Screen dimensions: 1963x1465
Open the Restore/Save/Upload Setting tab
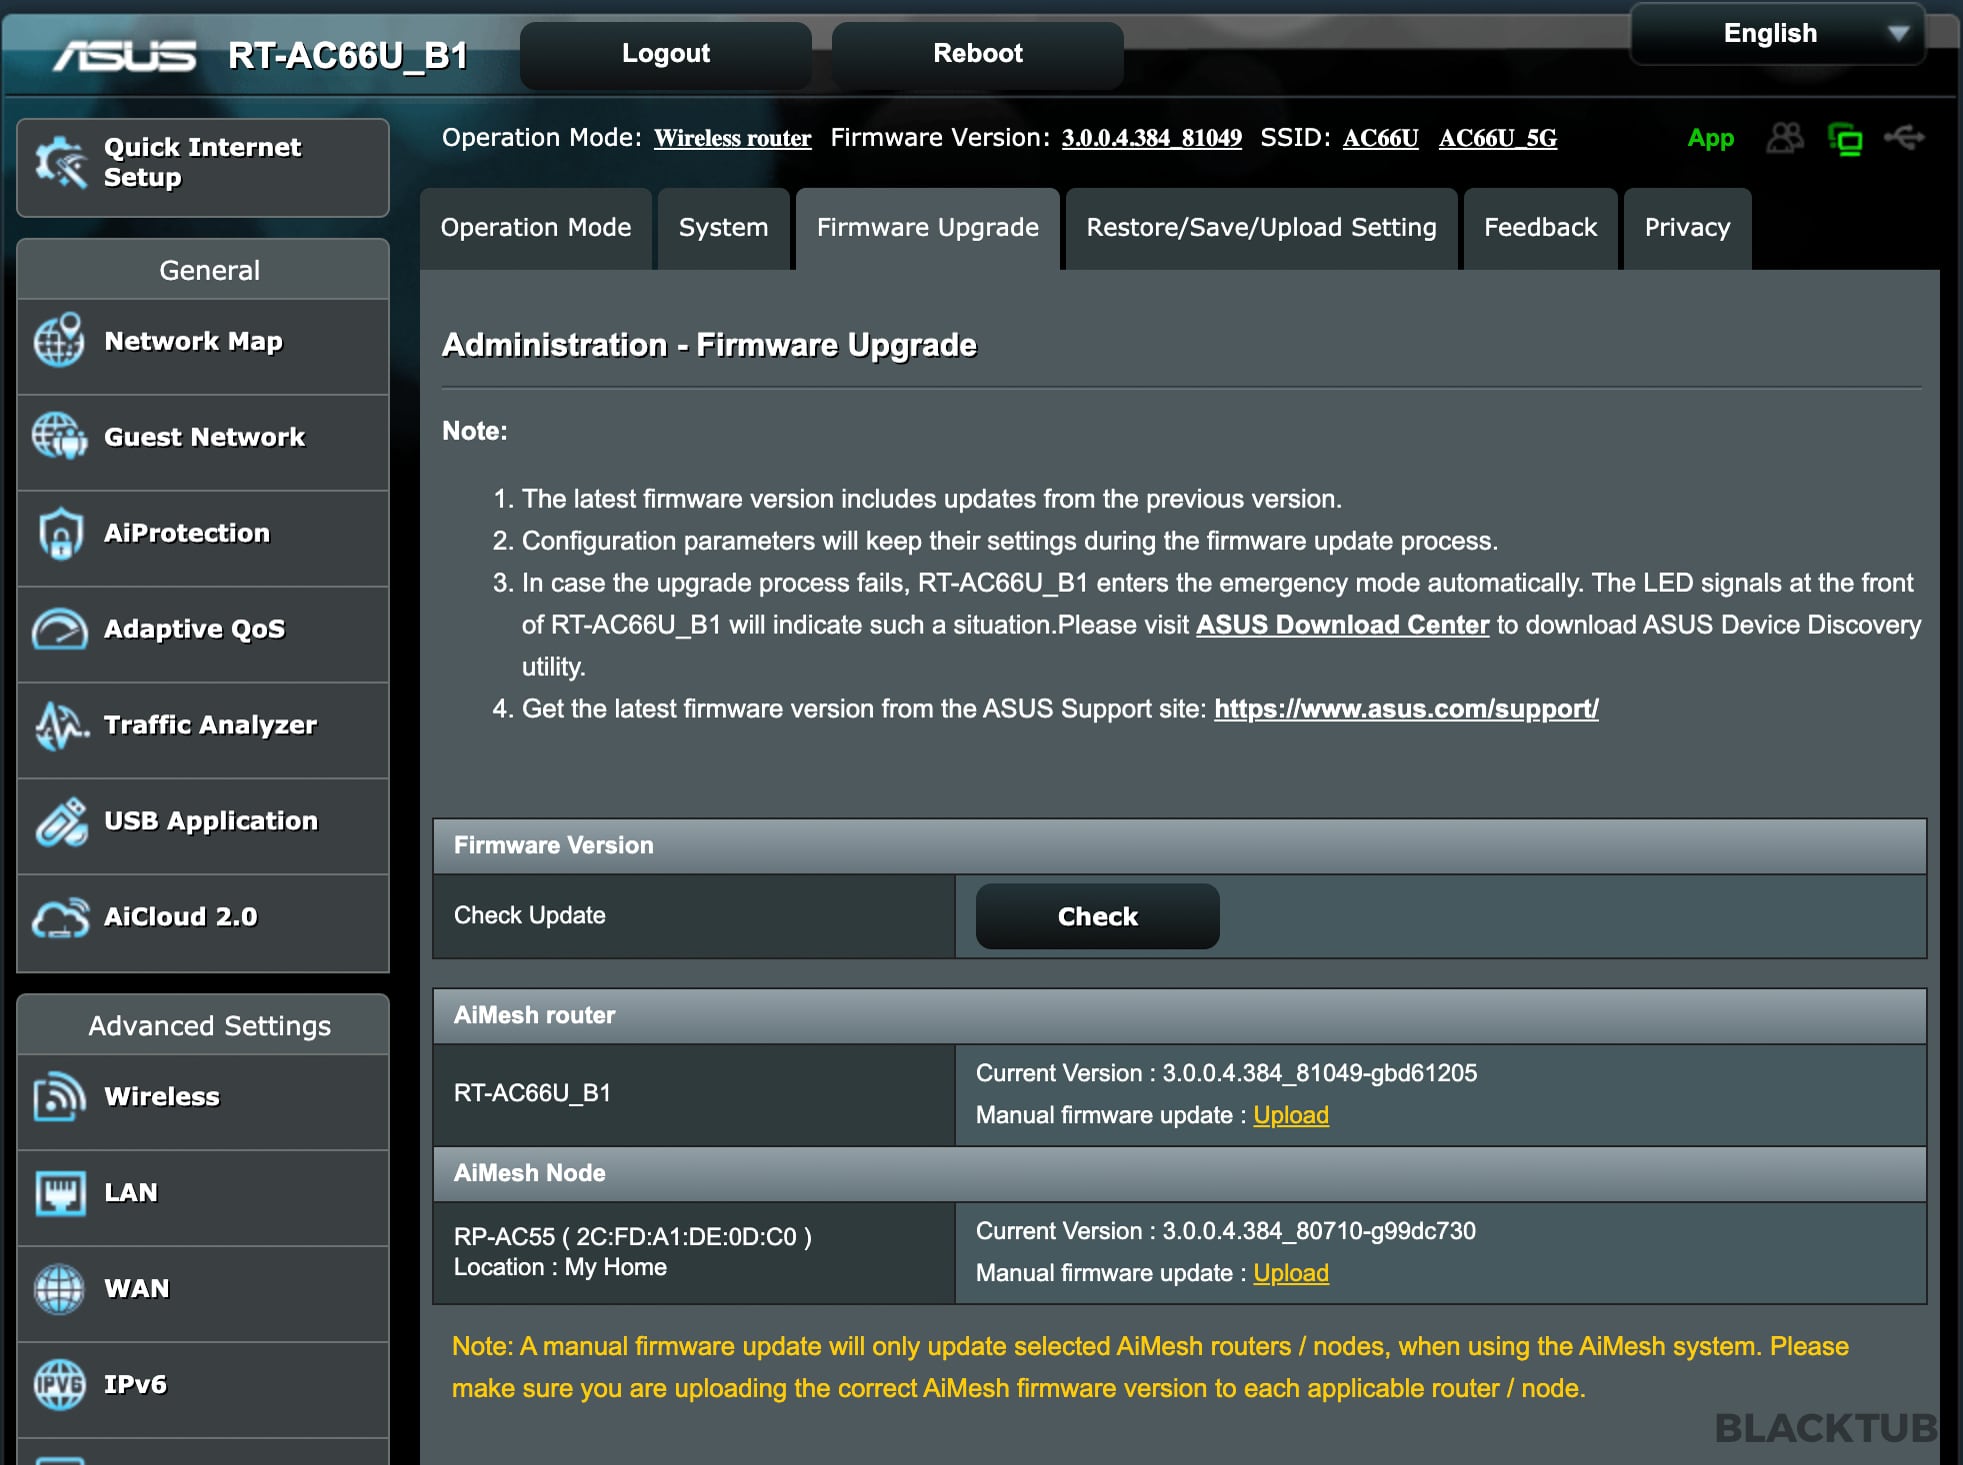[1262, 228]
